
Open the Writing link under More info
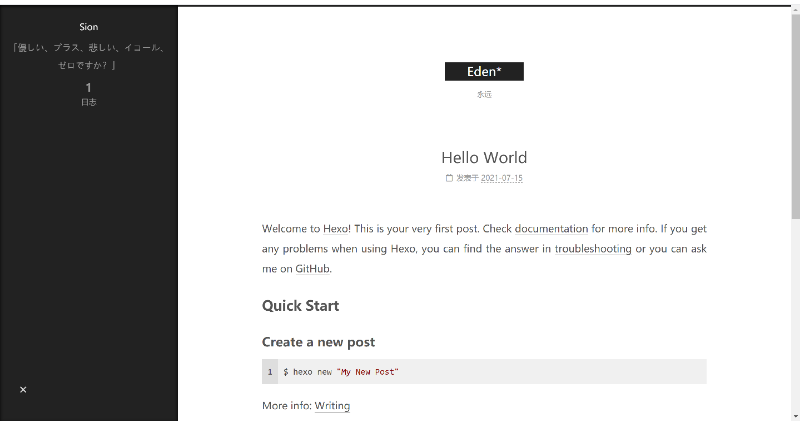click(332, 406)
